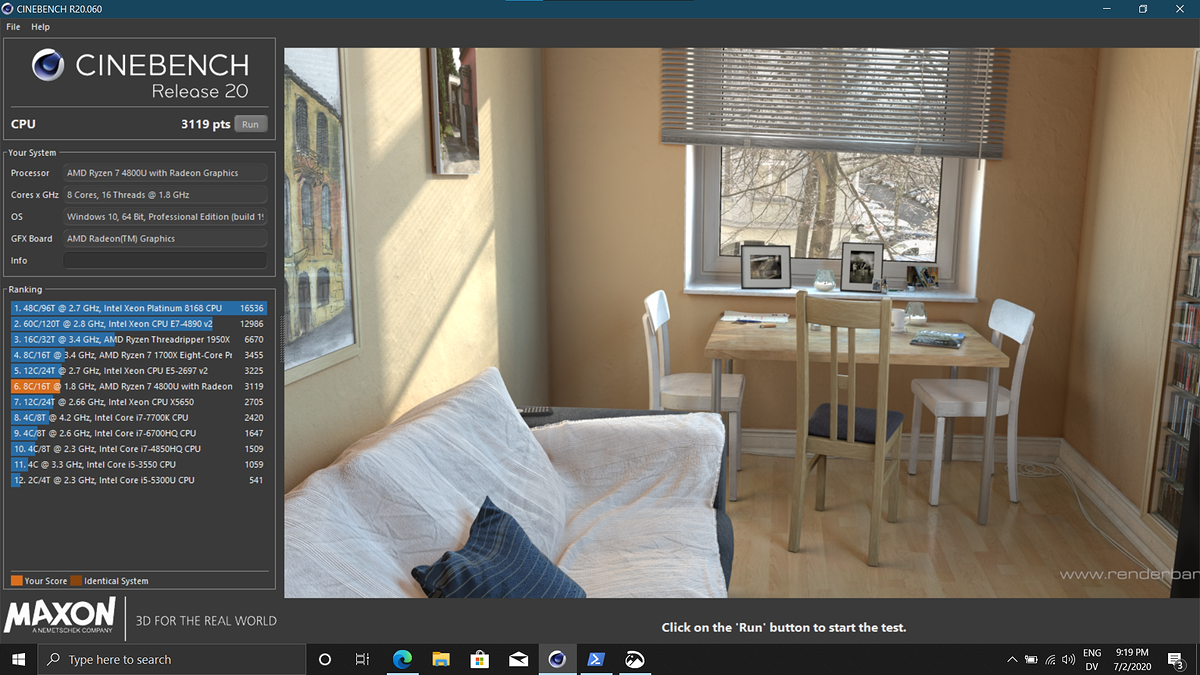Click the Info input field
Viewport: 1200px width, 675px height.
pyautogui.click(x=165, y=260)
